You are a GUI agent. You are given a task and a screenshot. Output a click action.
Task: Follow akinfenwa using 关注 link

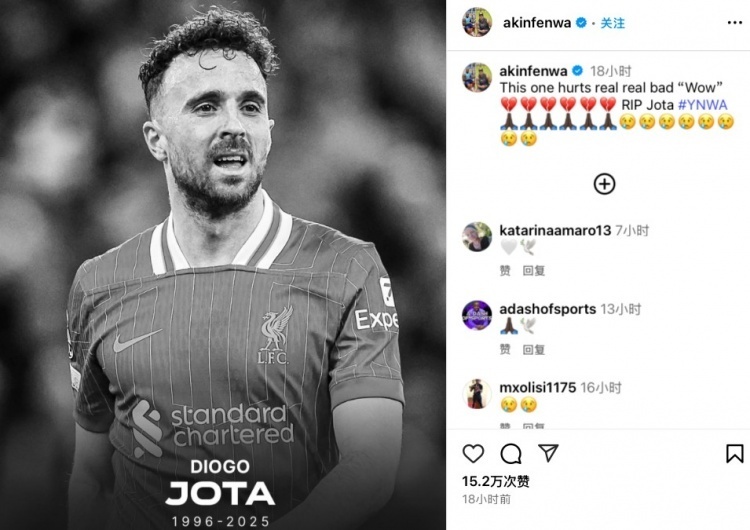(x=613, y=23)
